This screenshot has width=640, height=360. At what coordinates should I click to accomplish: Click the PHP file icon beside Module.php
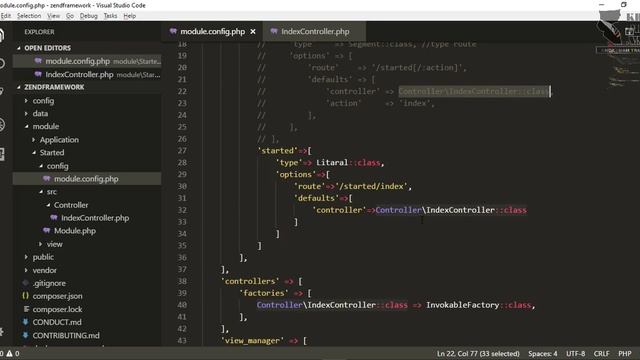[47, 231]
